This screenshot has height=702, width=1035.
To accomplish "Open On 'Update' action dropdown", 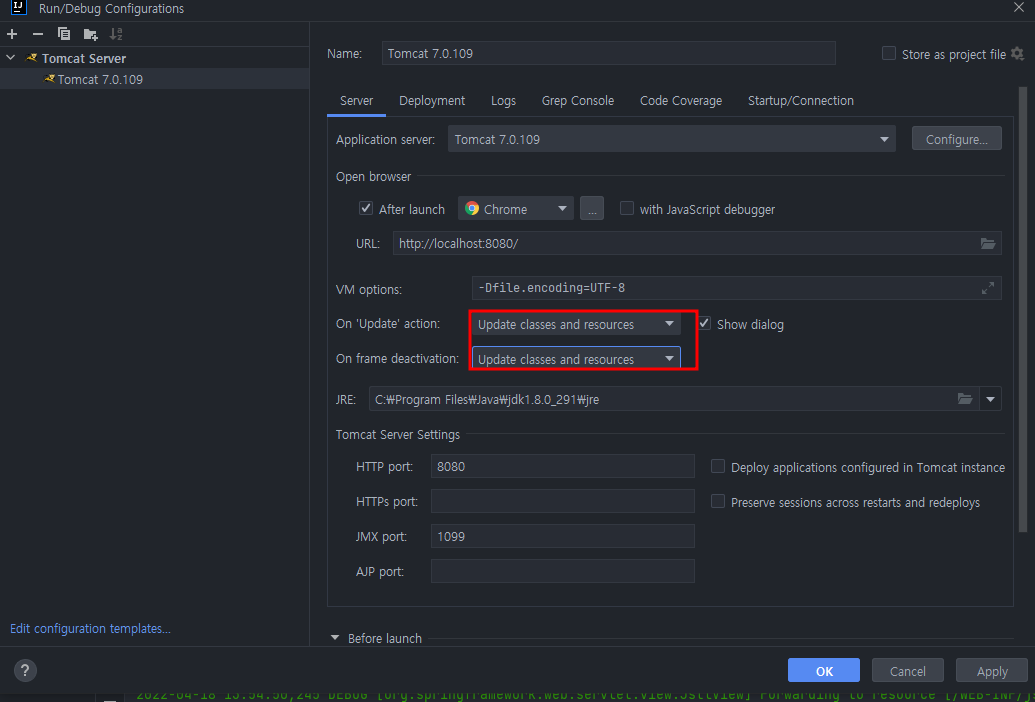I will [576, 324].
